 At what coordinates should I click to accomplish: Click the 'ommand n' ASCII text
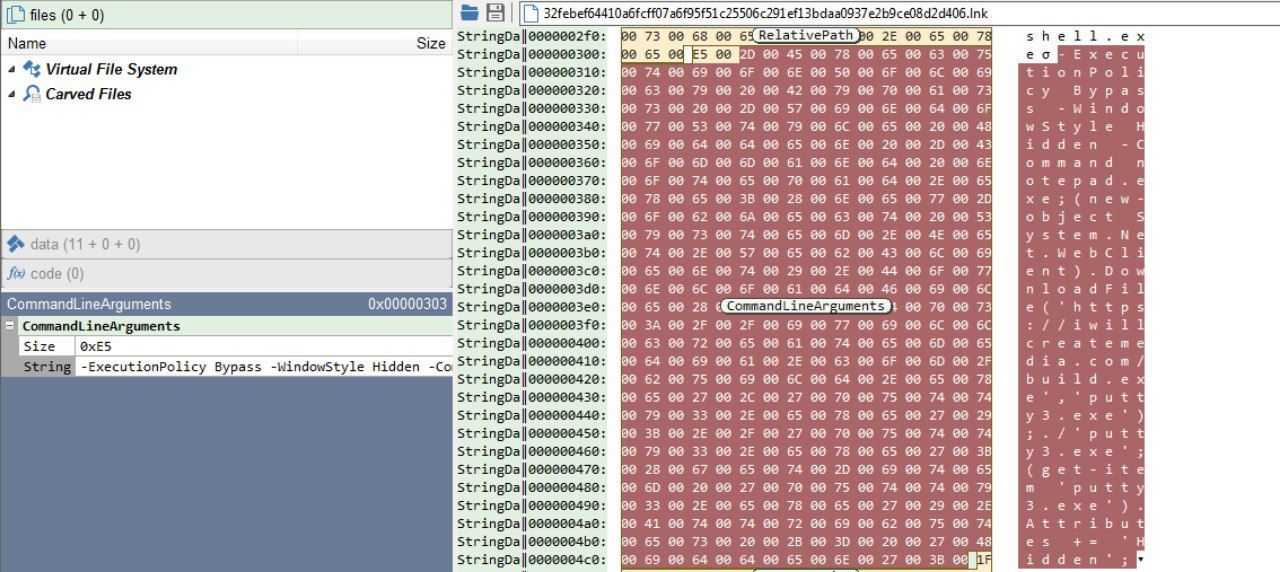click(1084, 162)
